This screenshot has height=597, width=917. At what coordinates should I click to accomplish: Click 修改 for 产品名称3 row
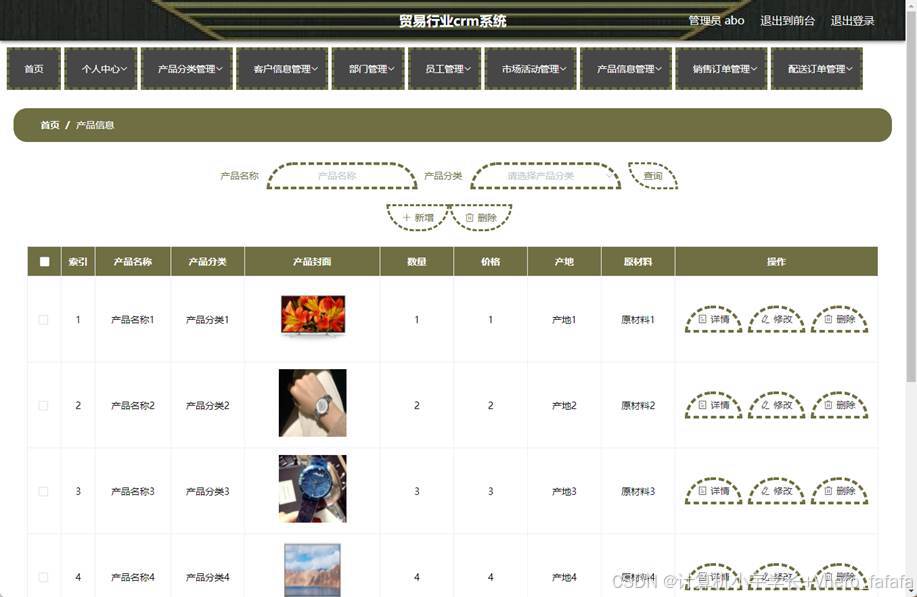[777, 491]
